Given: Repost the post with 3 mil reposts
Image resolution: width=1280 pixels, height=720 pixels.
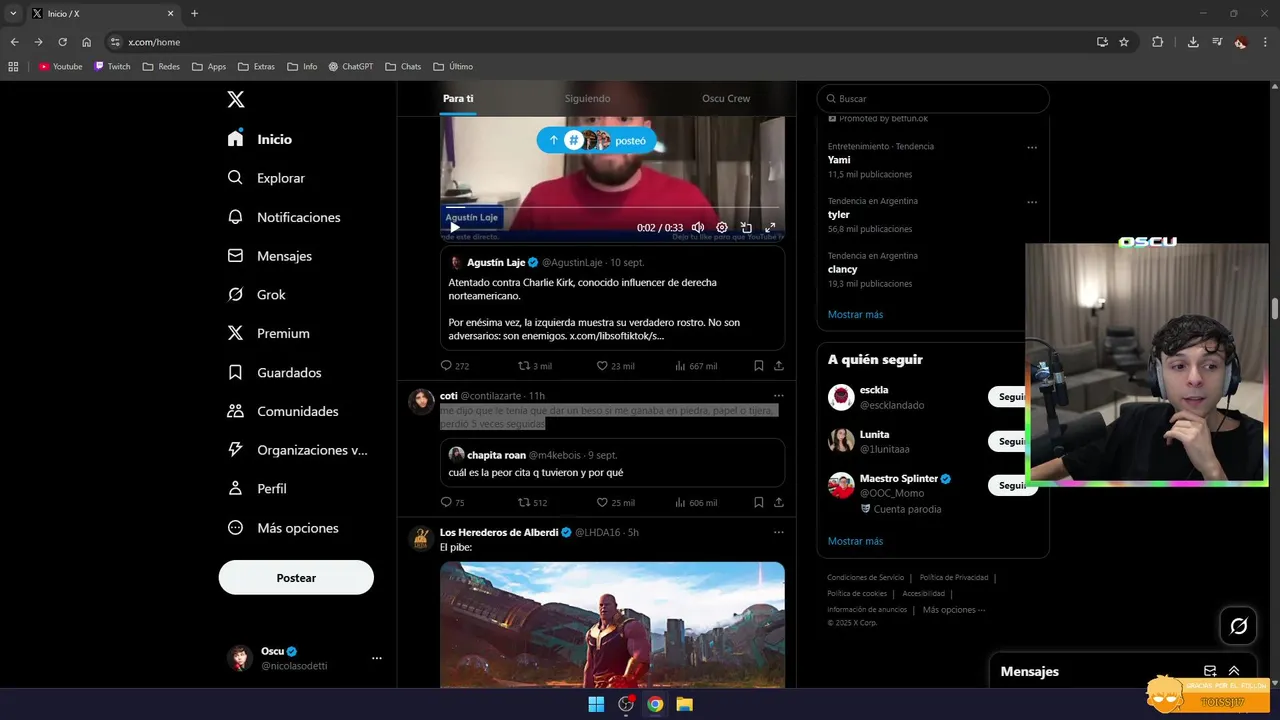Looking at the screenshot, I should [x=535, y=366].
